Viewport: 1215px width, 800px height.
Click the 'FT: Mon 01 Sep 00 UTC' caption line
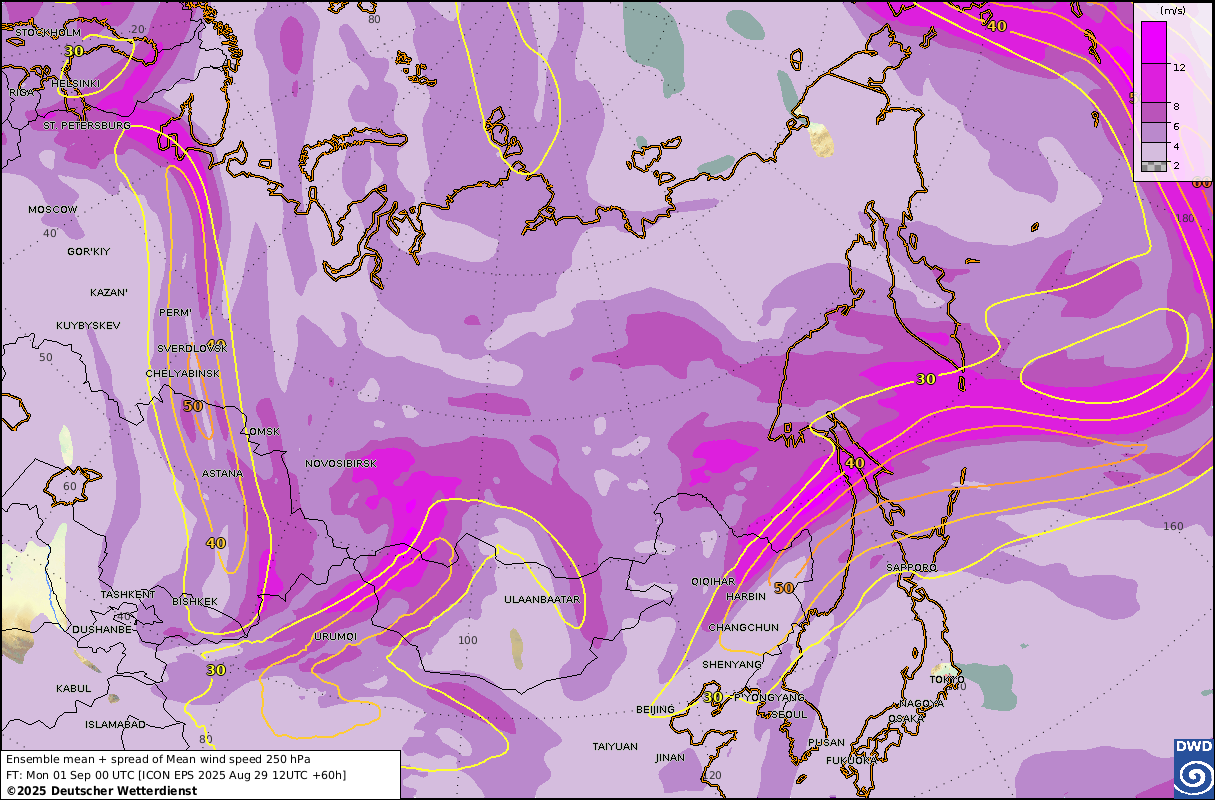tap(176, 774)
